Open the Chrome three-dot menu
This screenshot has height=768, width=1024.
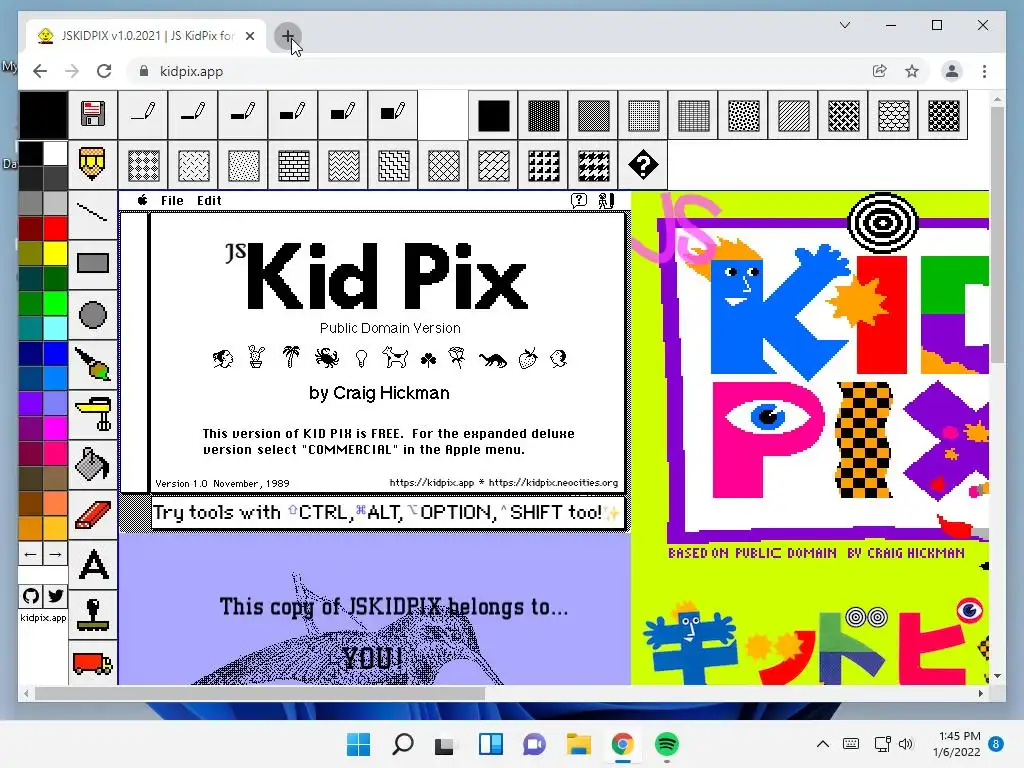coord(984,71)
